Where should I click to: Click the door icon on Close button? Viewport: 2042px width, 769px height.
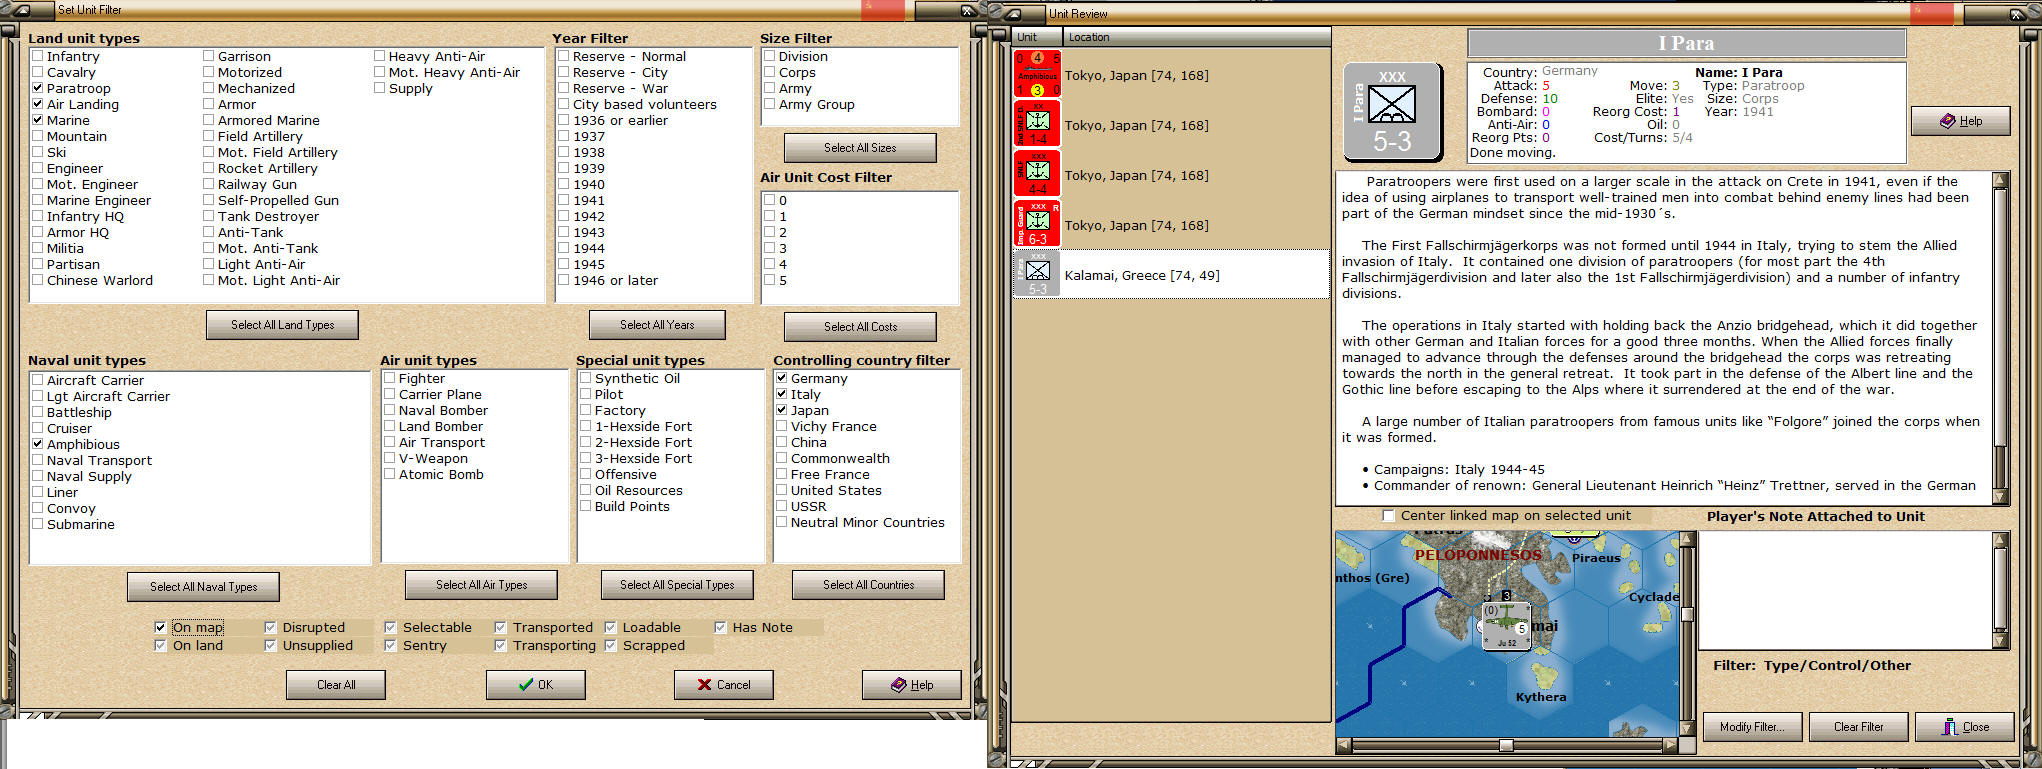[x=1950, y=727]
